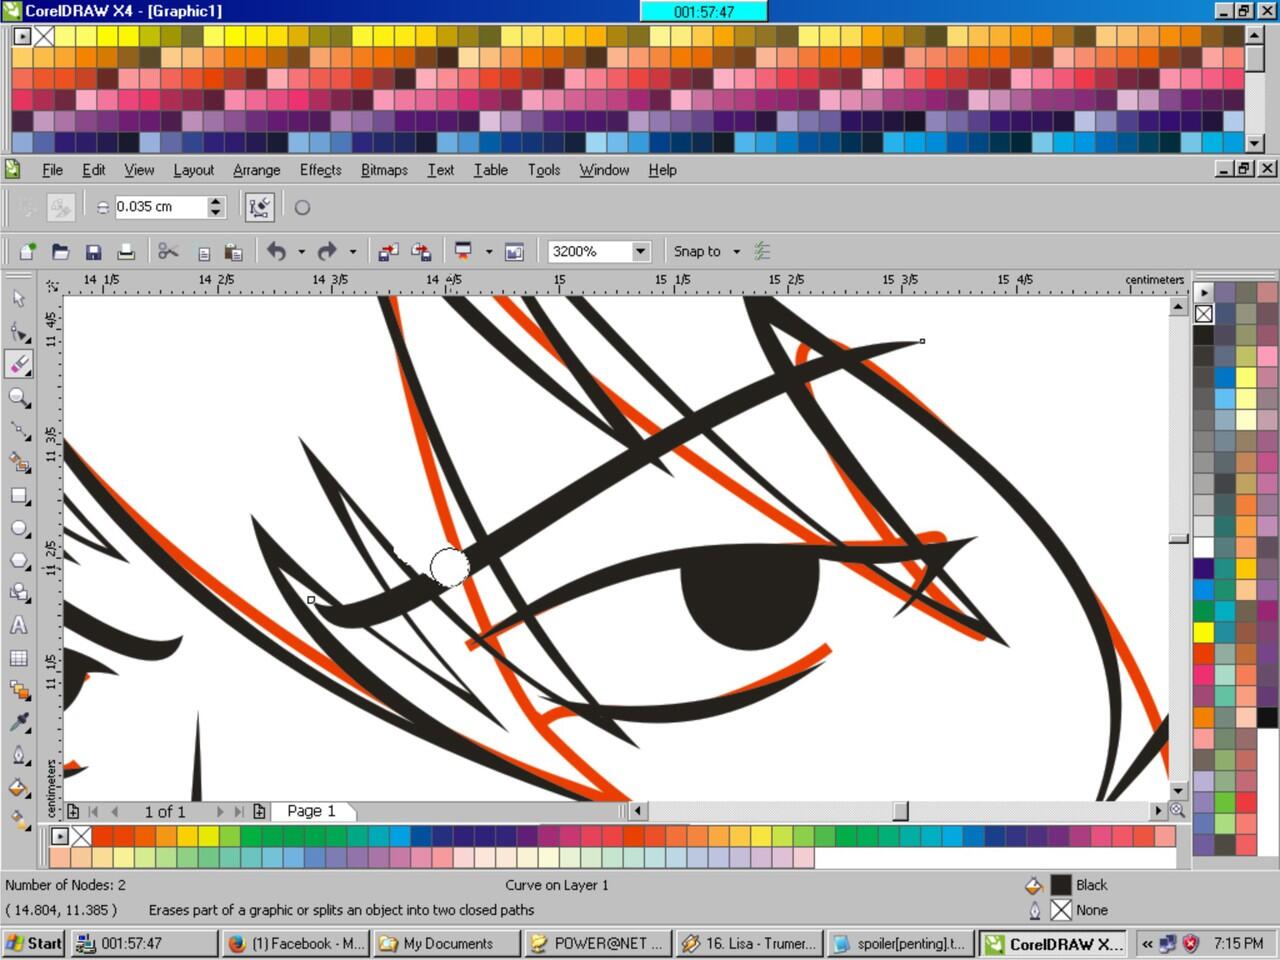This screenshot has width=1280, height=960.
Task: Redo the last action
Action: 327,252
